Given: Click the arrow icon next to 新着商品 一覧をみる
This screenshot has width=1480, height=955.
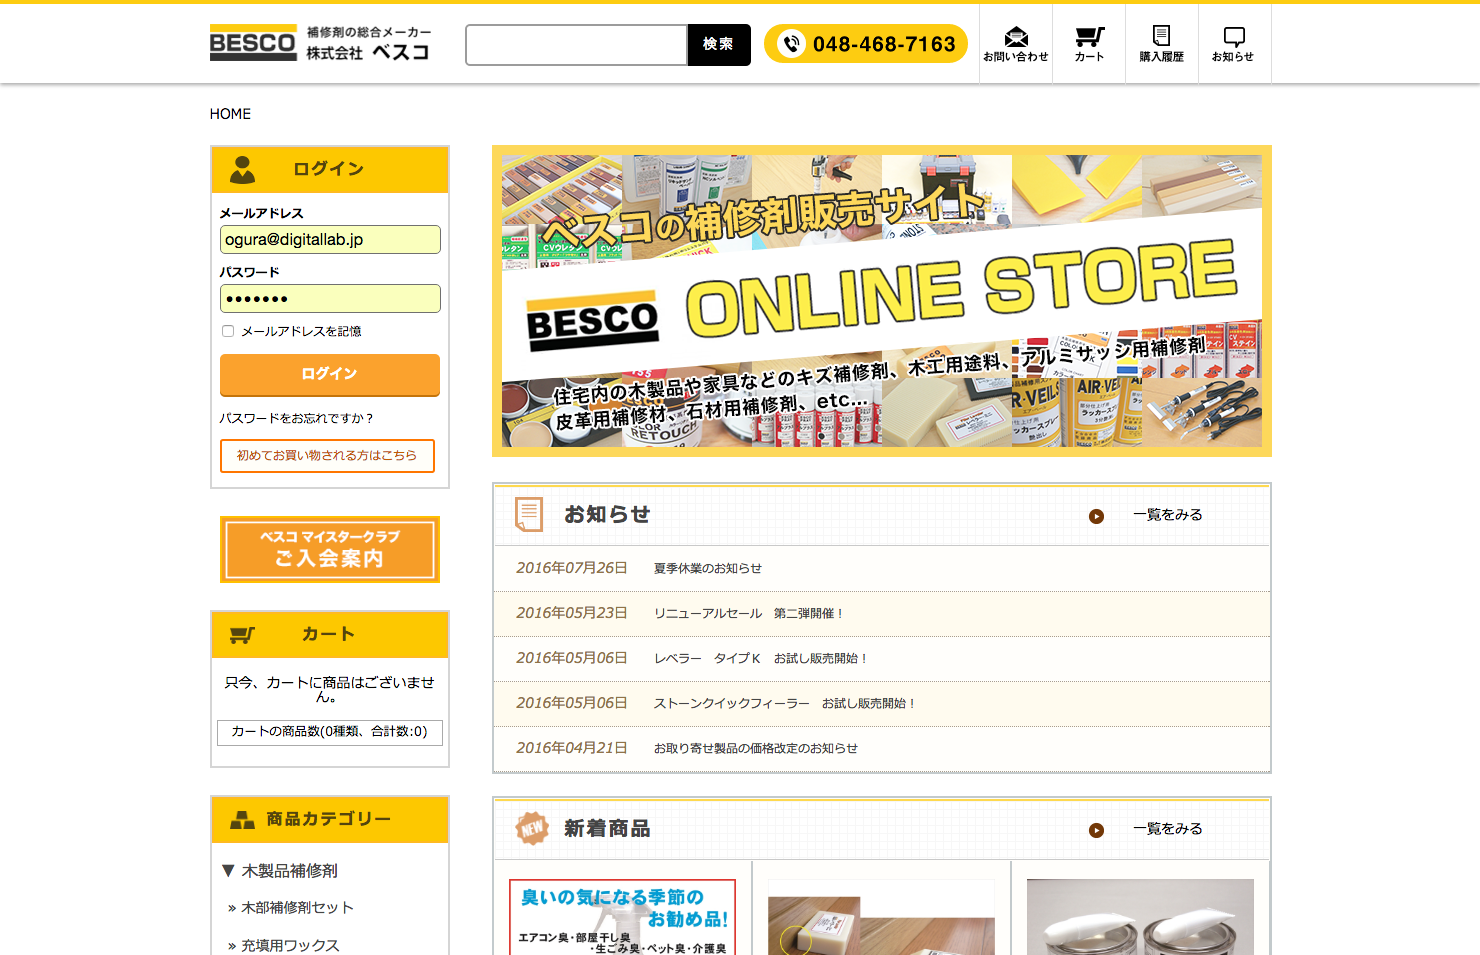Looking at the screenshot, I should click(1096, 830).
